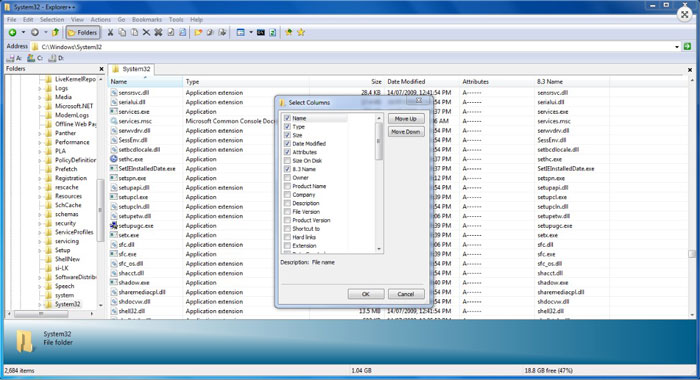Click the blue document icon after Properties
This screenshot has width=700, height=380.
point(183,32)
